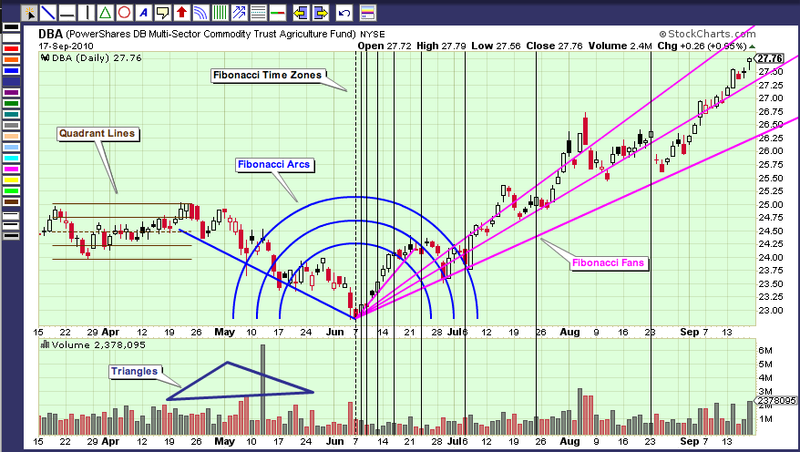Pick the dark navy color swatch
The height and width of the screenshot is (452, 800).
coord(11,82)
